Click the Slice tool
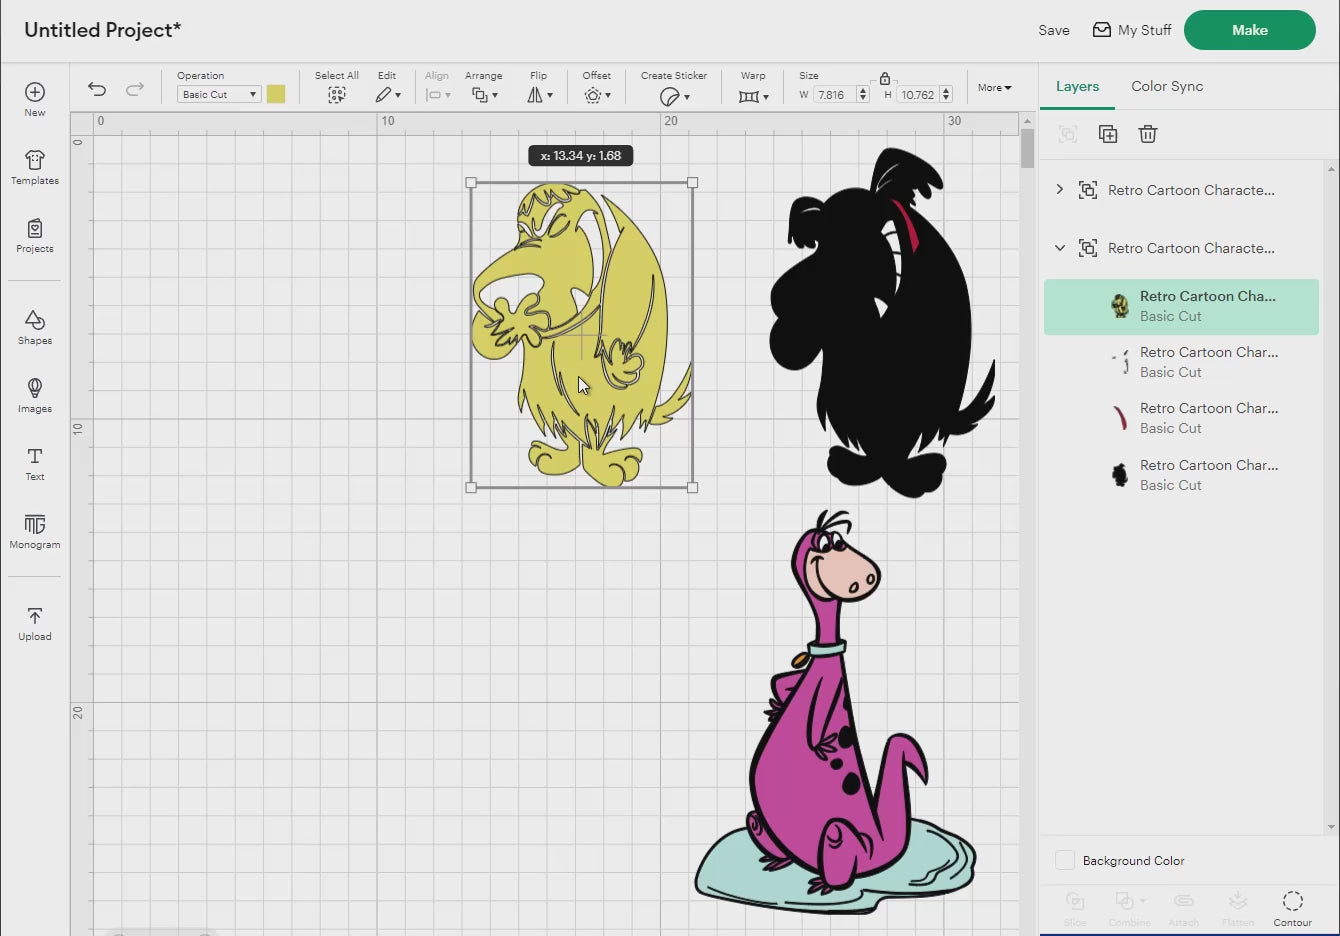The height and width of the screenshot is (936, 1340). tap(1075, 908)
